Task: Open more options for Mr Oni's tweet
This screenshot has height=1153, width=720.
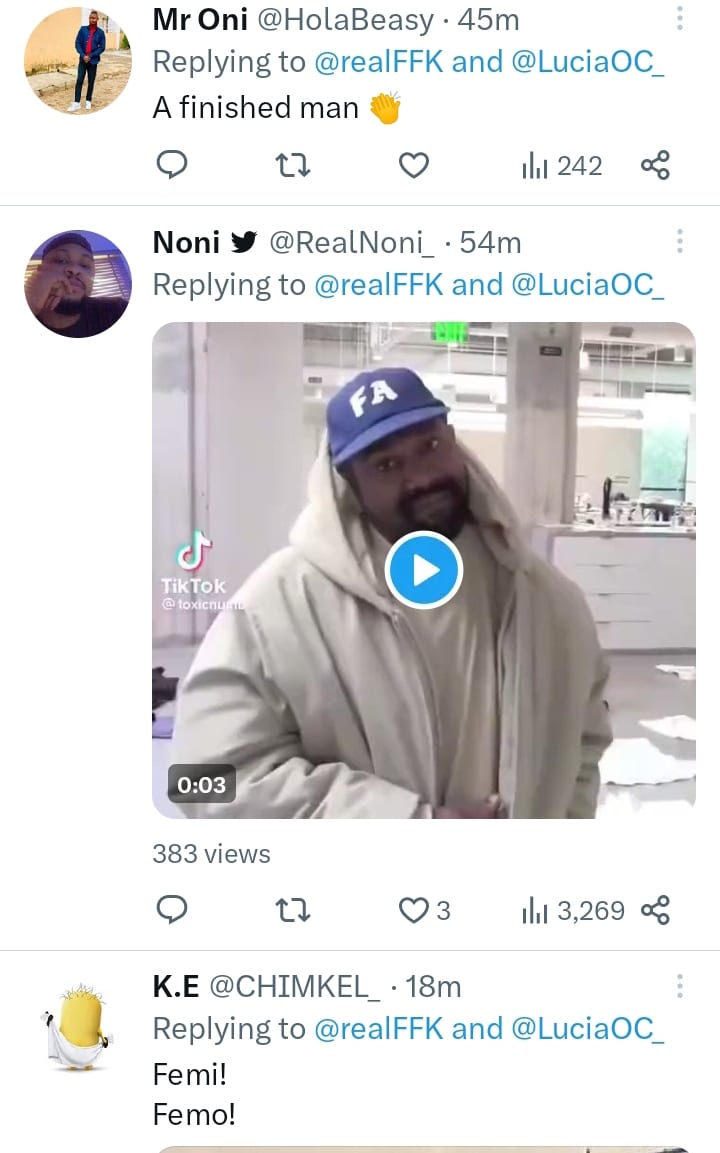Action: click(680, 19)
